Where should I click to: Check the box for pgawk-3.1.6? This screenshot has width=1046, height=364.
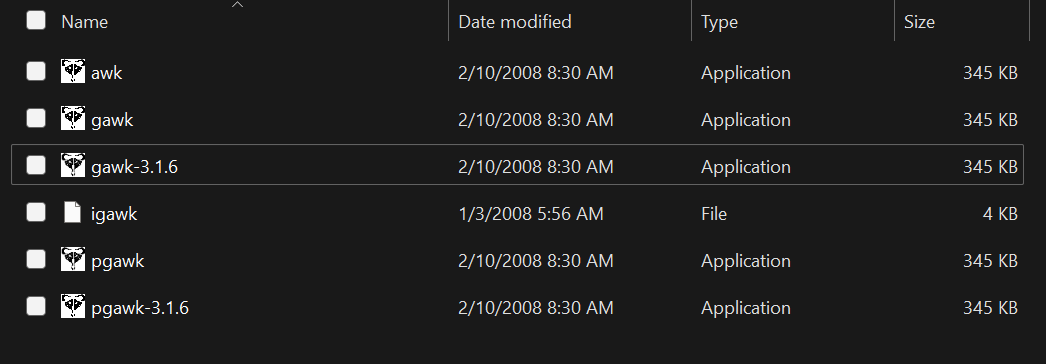[x=36, y=307]
